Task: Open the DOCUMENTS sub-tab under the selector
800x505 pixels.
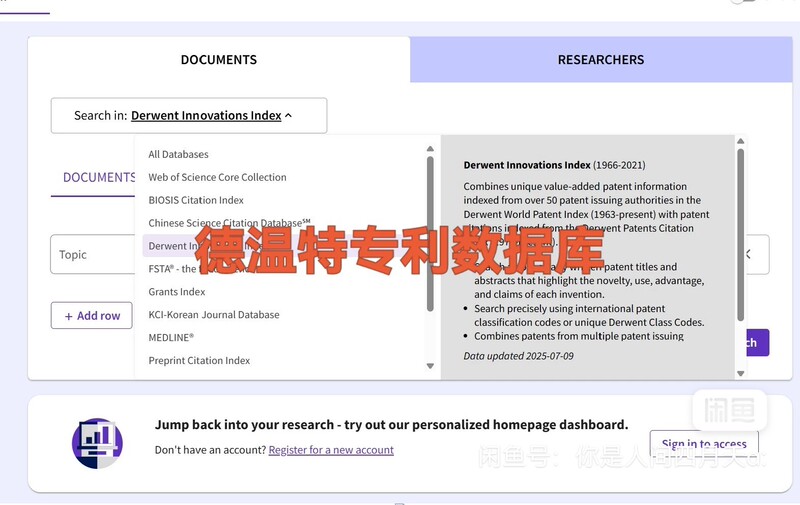Action: tap(99, 178)
